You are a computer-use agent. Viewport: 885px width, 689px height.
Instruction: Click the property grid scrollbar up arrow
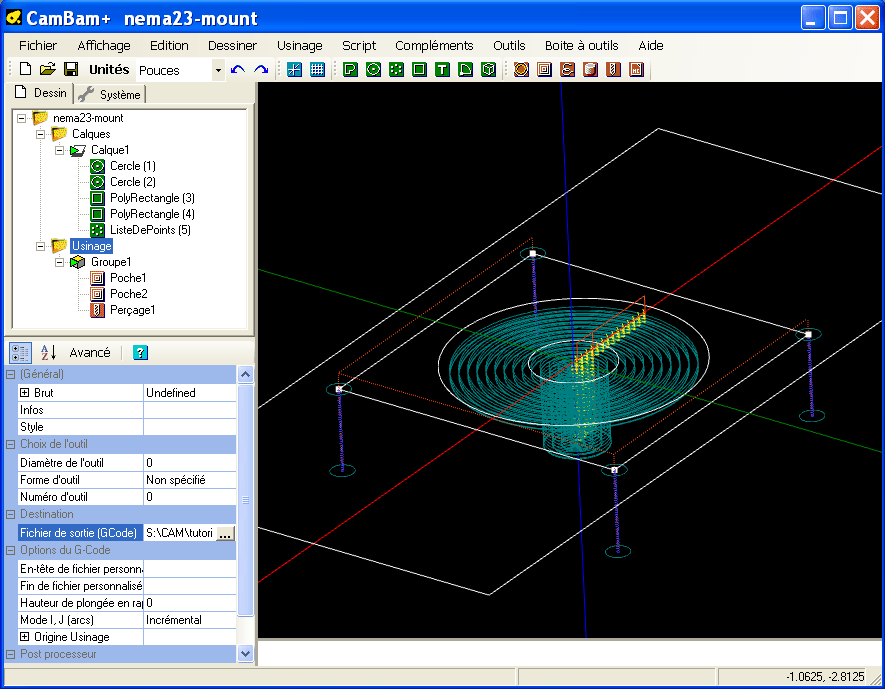coord(246,374)
